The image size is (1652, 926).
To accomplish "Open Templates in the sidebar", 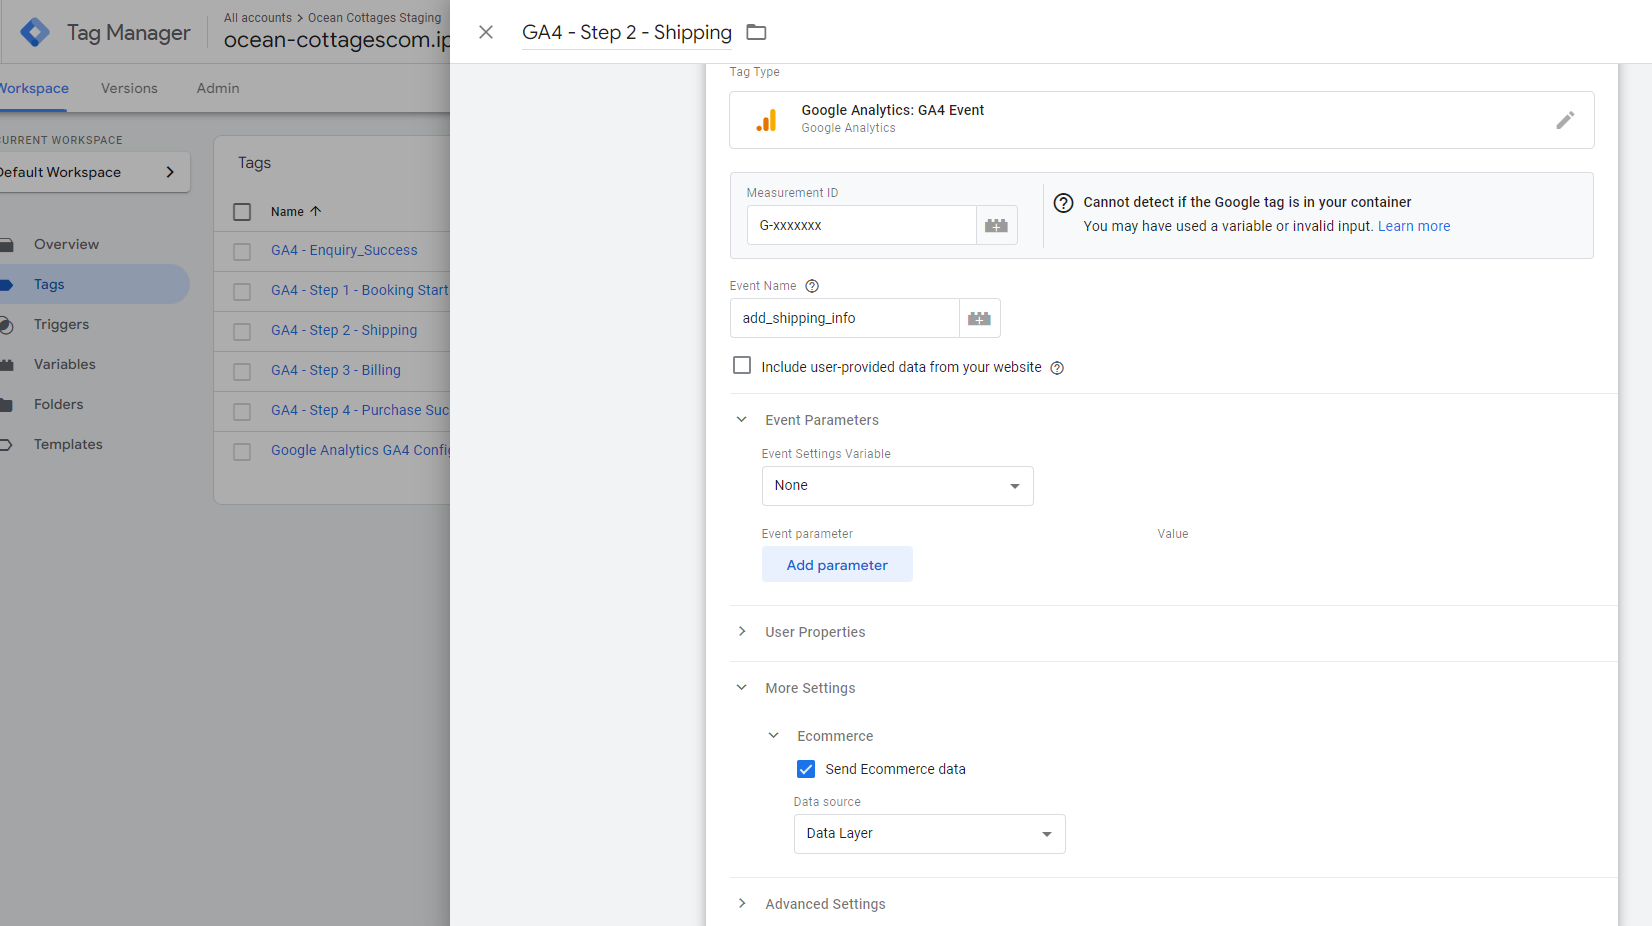I will [68, 444].
